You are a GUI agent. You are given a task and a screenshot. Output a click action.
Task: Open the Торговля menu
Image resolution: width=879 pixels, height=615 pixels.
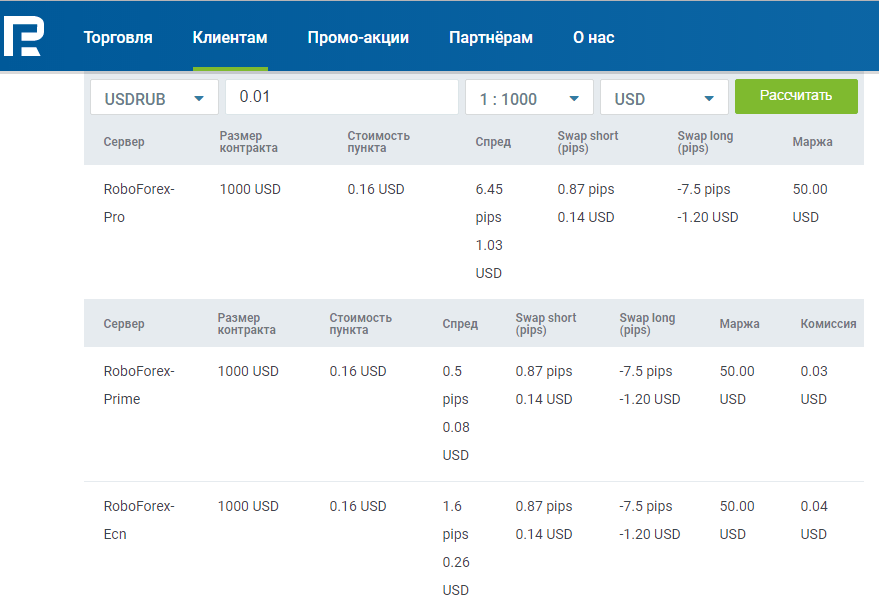pyautogui.click(x=118, y=38)
